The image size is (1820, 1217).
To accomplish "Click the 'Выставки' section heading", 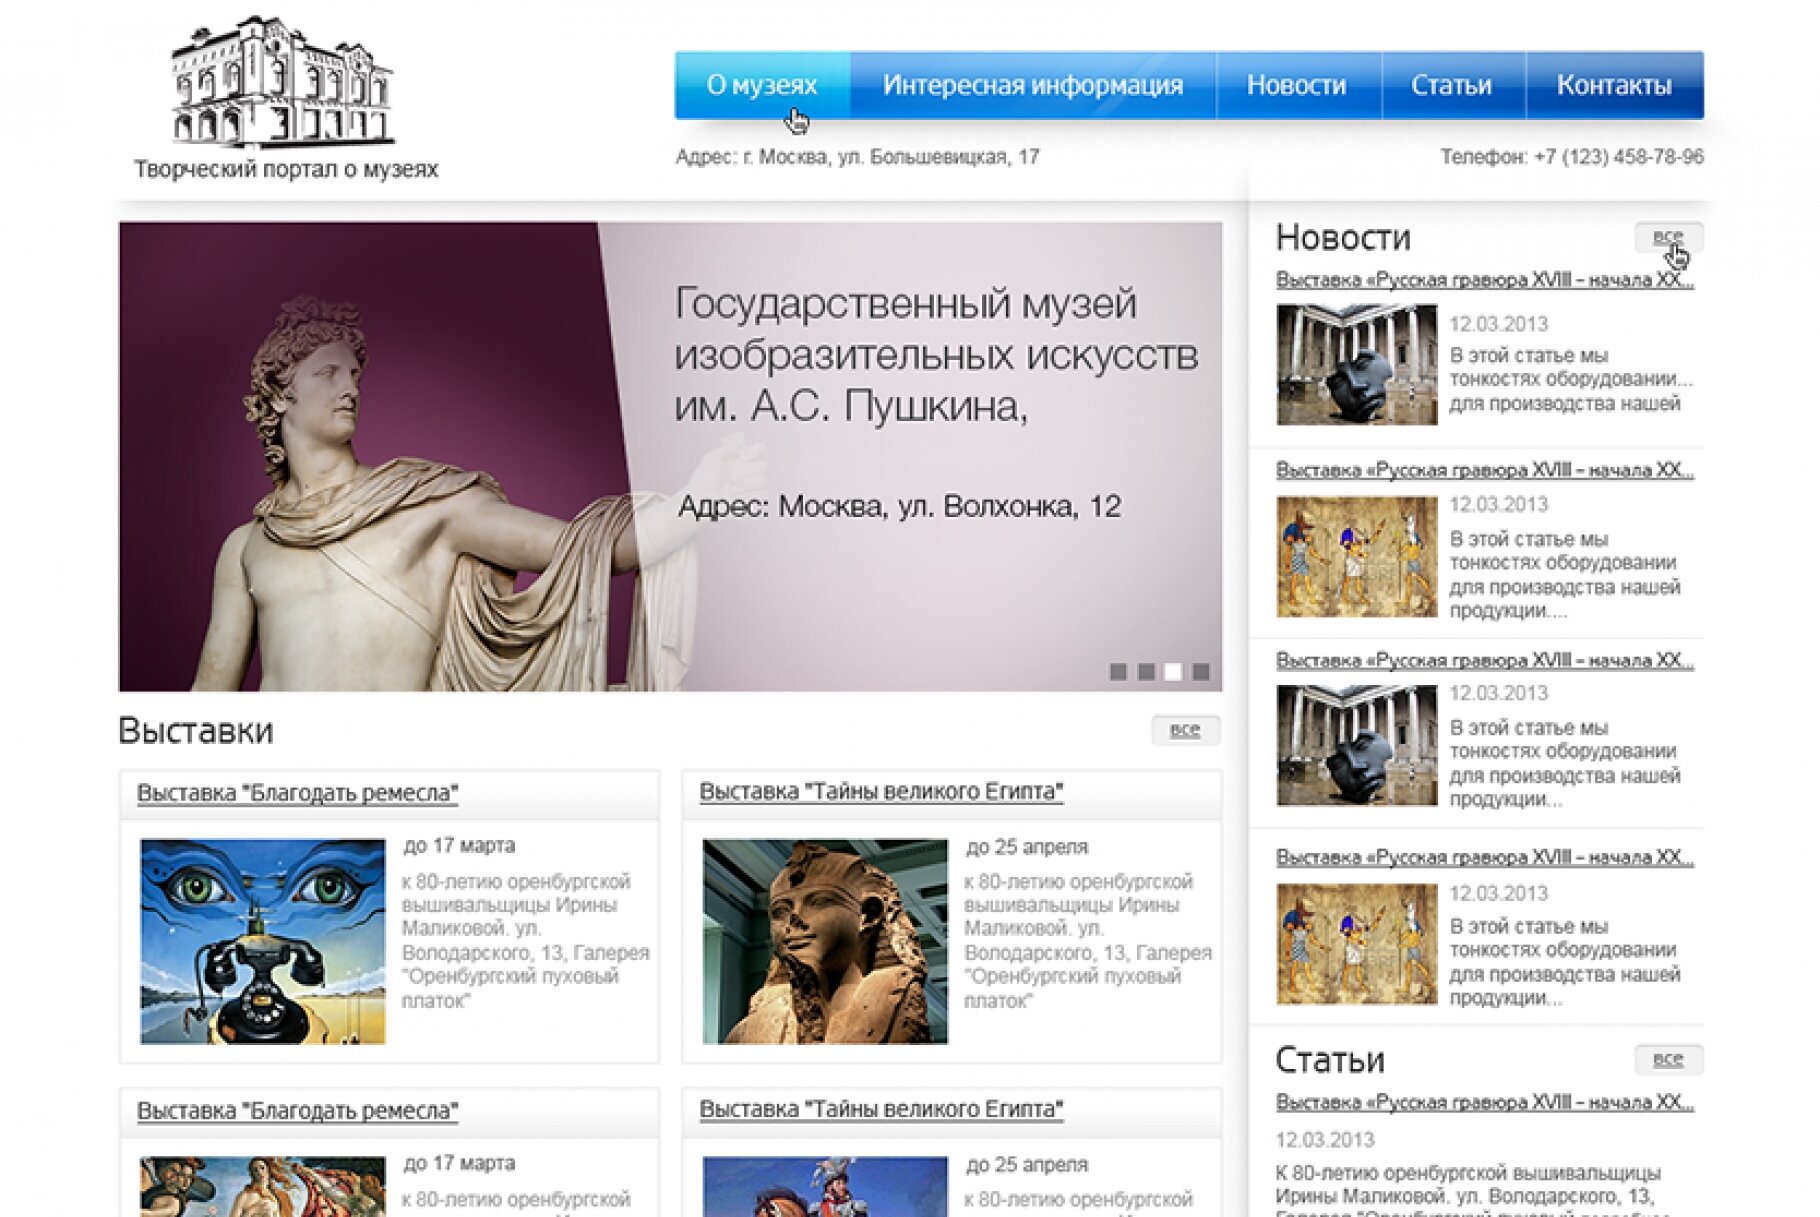I will [x=196, y=731].
